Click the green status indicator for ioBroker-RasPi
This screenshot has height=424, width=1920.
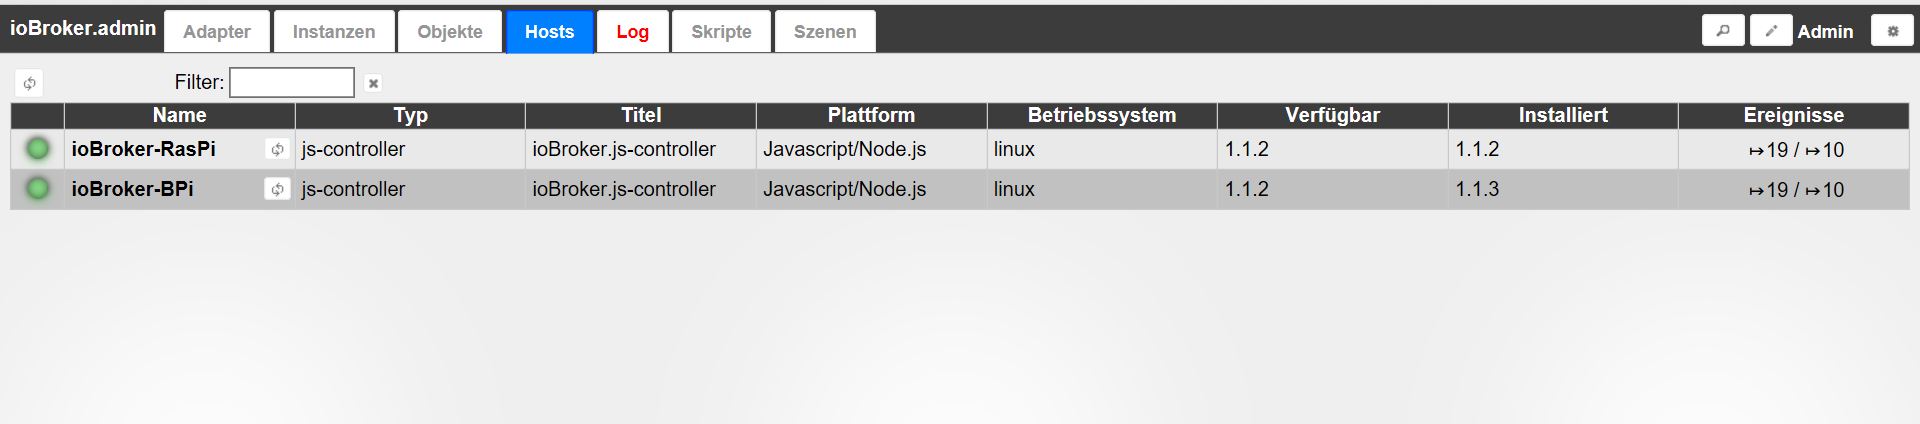pyautogui.click(x=38, y=149)
